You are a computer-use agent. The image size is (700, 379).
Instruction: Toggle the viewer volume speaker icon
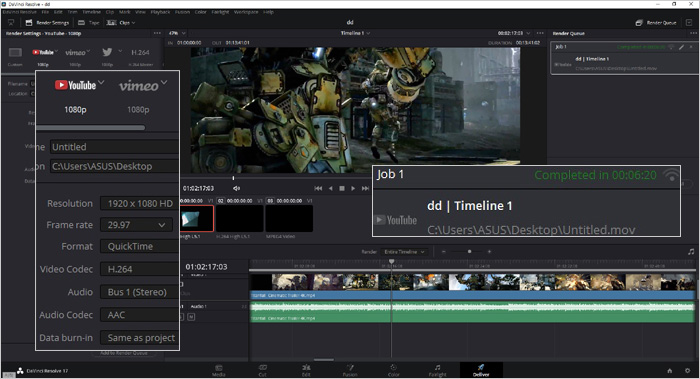tap(237, 188)
